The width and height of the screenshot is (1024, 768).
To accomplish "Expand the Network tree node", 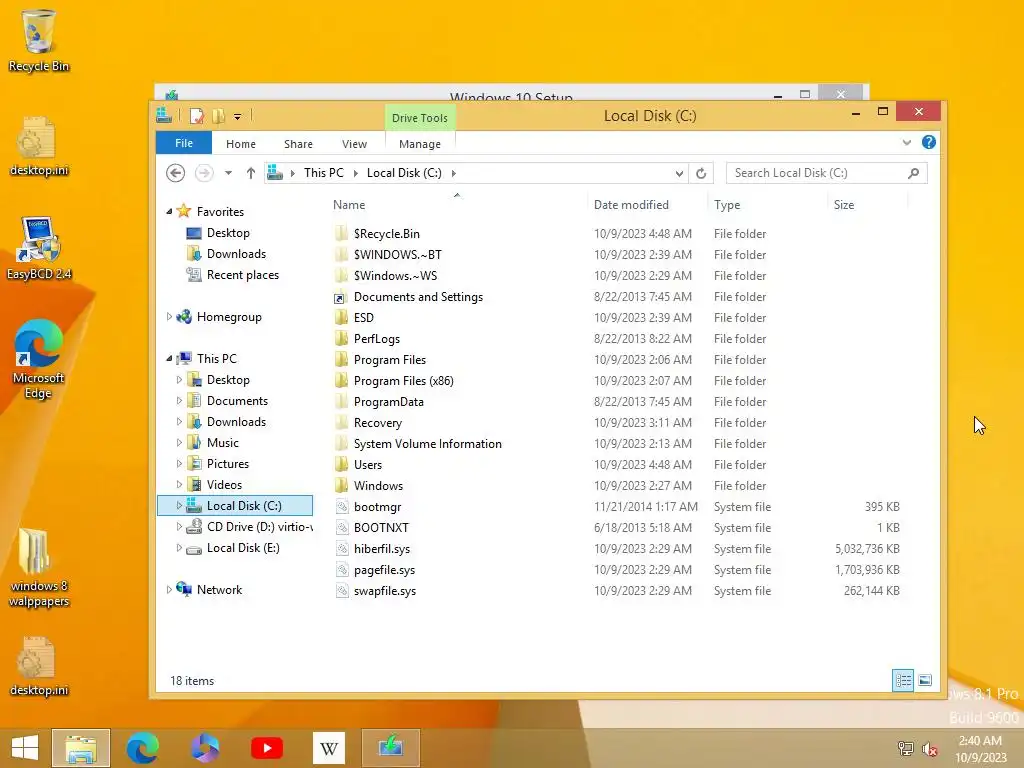I will [x=169, y=590].
